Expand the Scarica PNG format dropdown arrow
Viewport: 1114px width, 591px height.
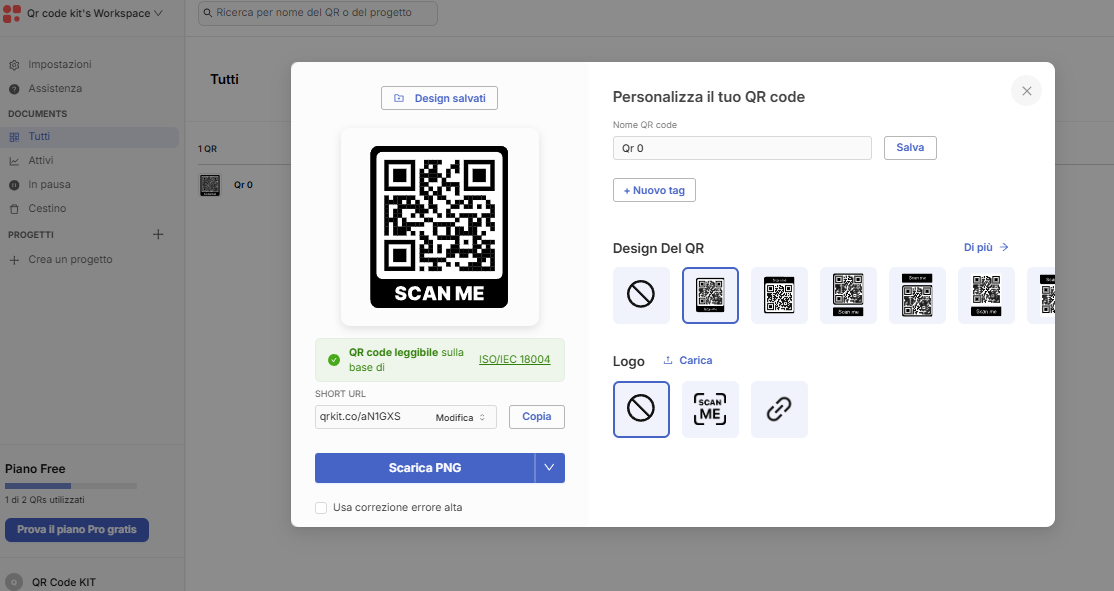tap(549, 467)
